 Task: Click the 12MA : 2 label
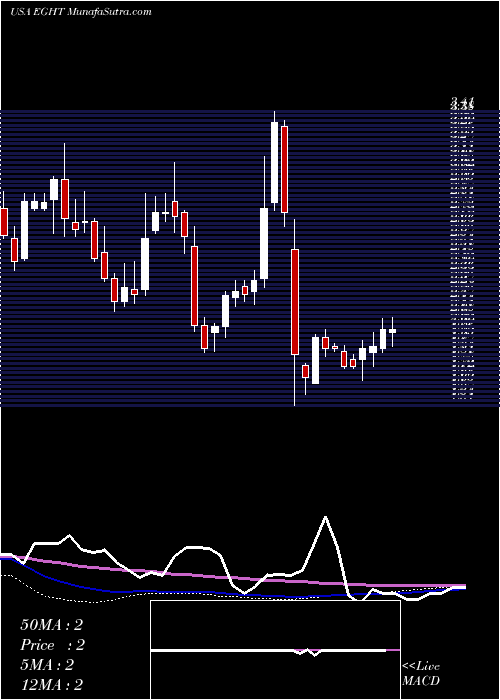[52, 685]
